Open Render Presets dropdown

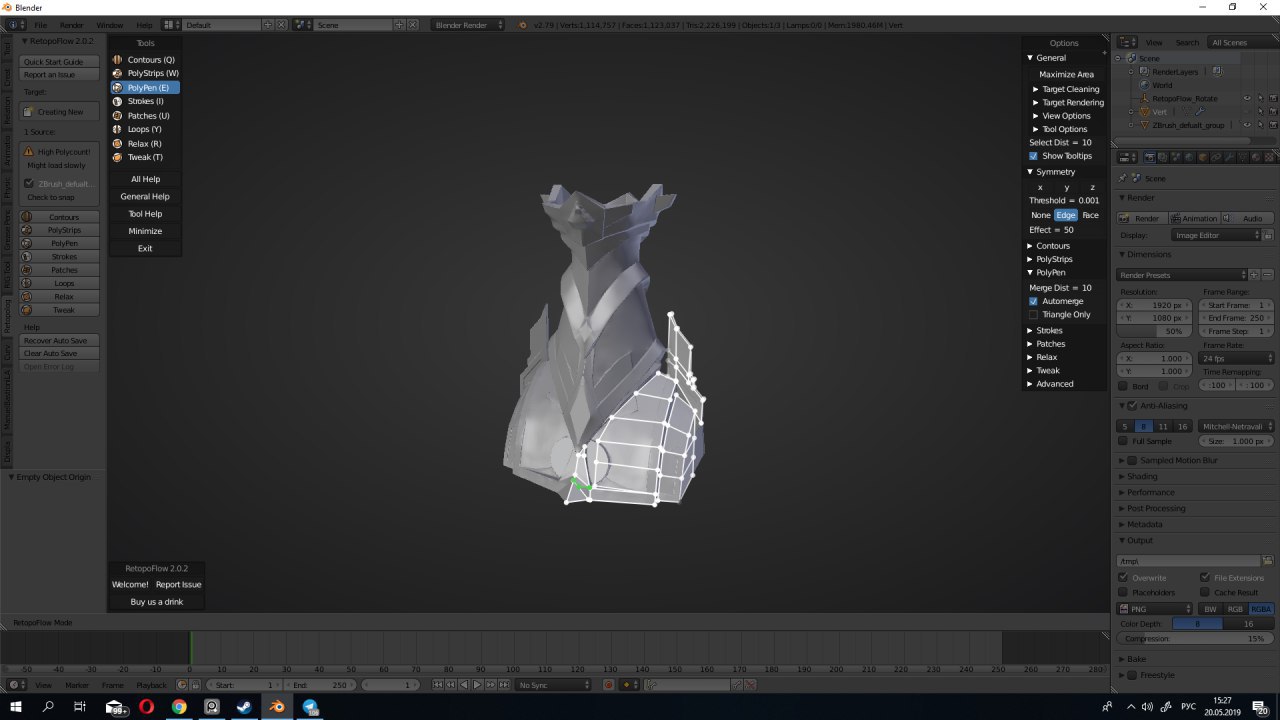(x=1182, y=275)
